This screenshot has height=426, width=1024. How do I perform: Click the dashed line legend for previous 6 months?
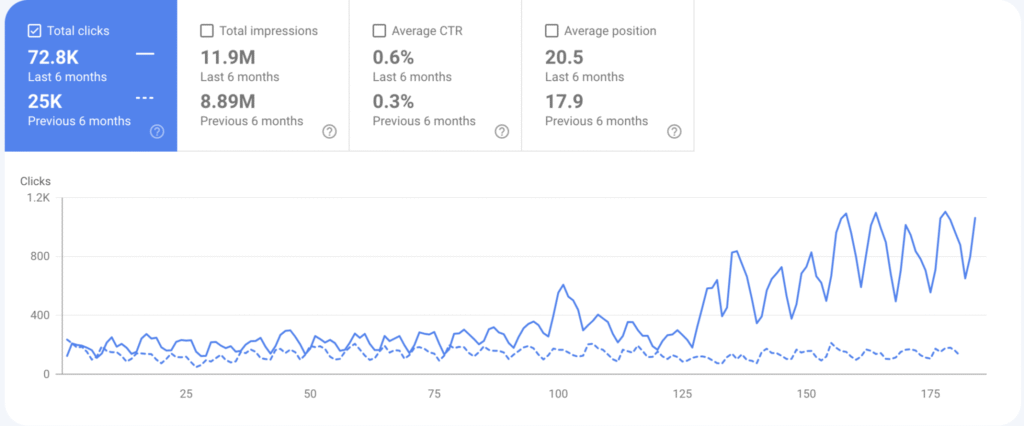coord(145,98)
